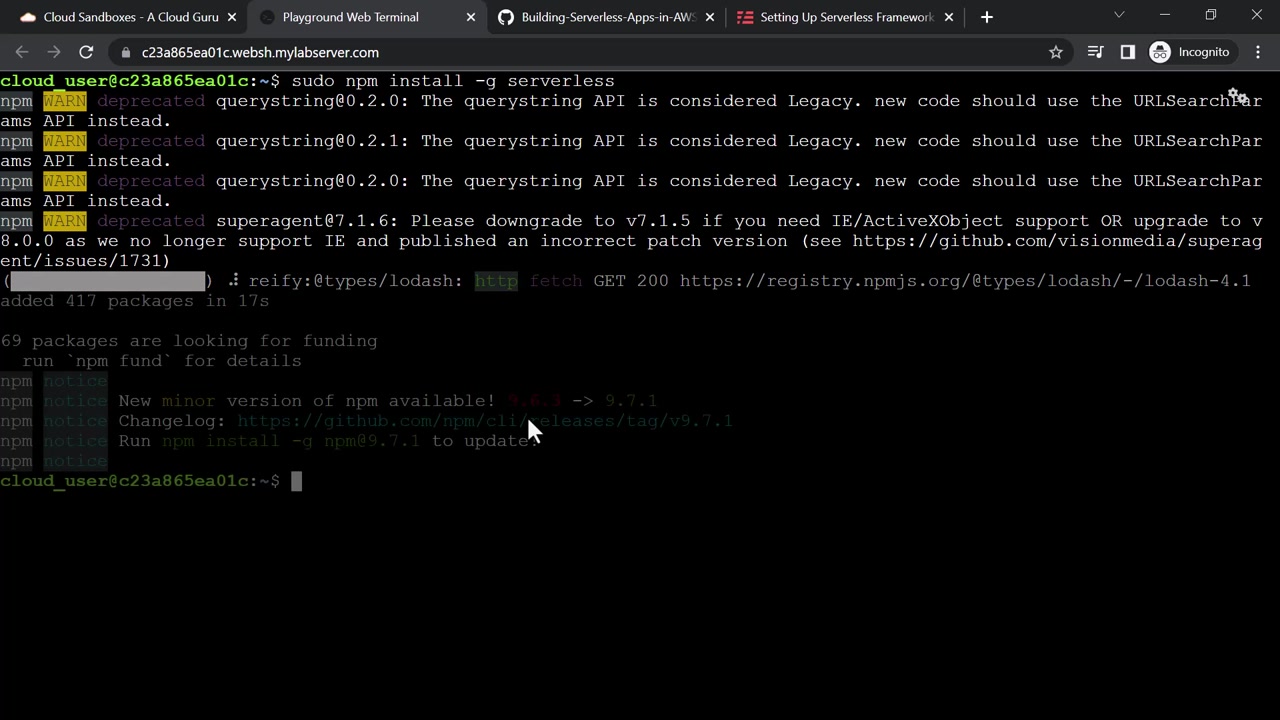Switch to Cloud Sandboxes tab
This screenshot has width=1280, height=720.
119,17
